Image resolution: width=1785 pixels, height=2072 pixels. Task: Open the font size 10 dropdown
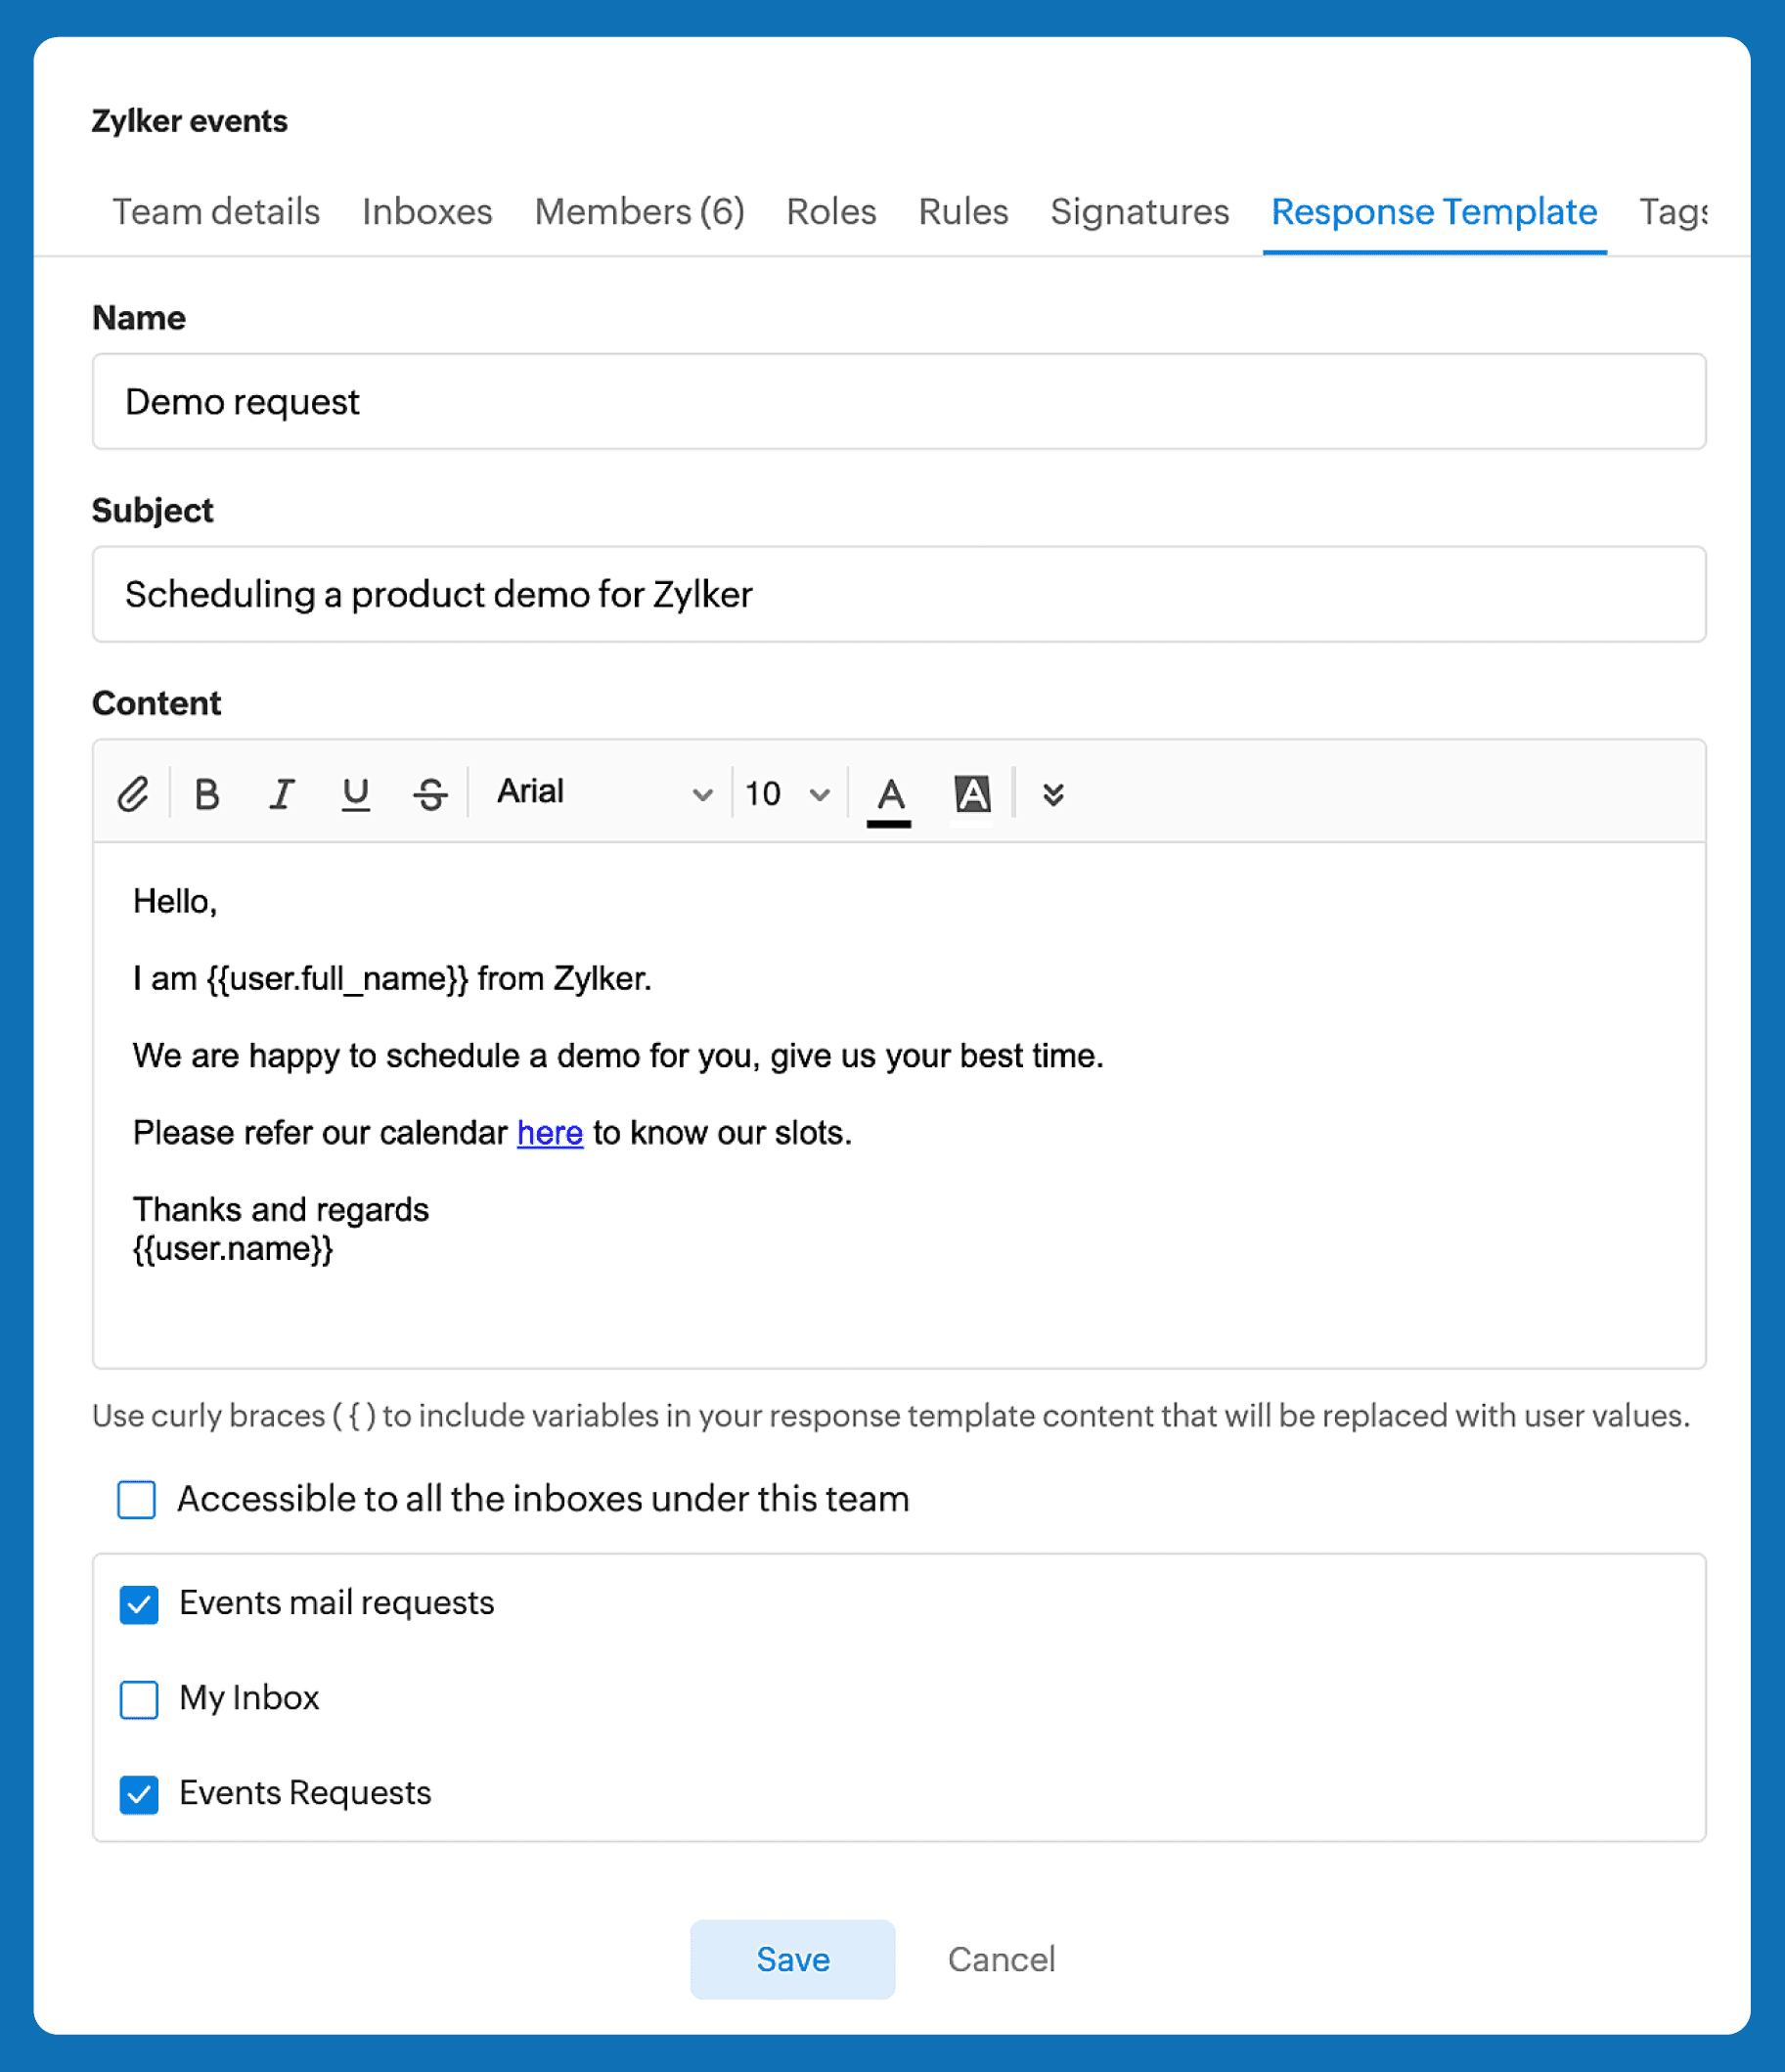(788, 794)
